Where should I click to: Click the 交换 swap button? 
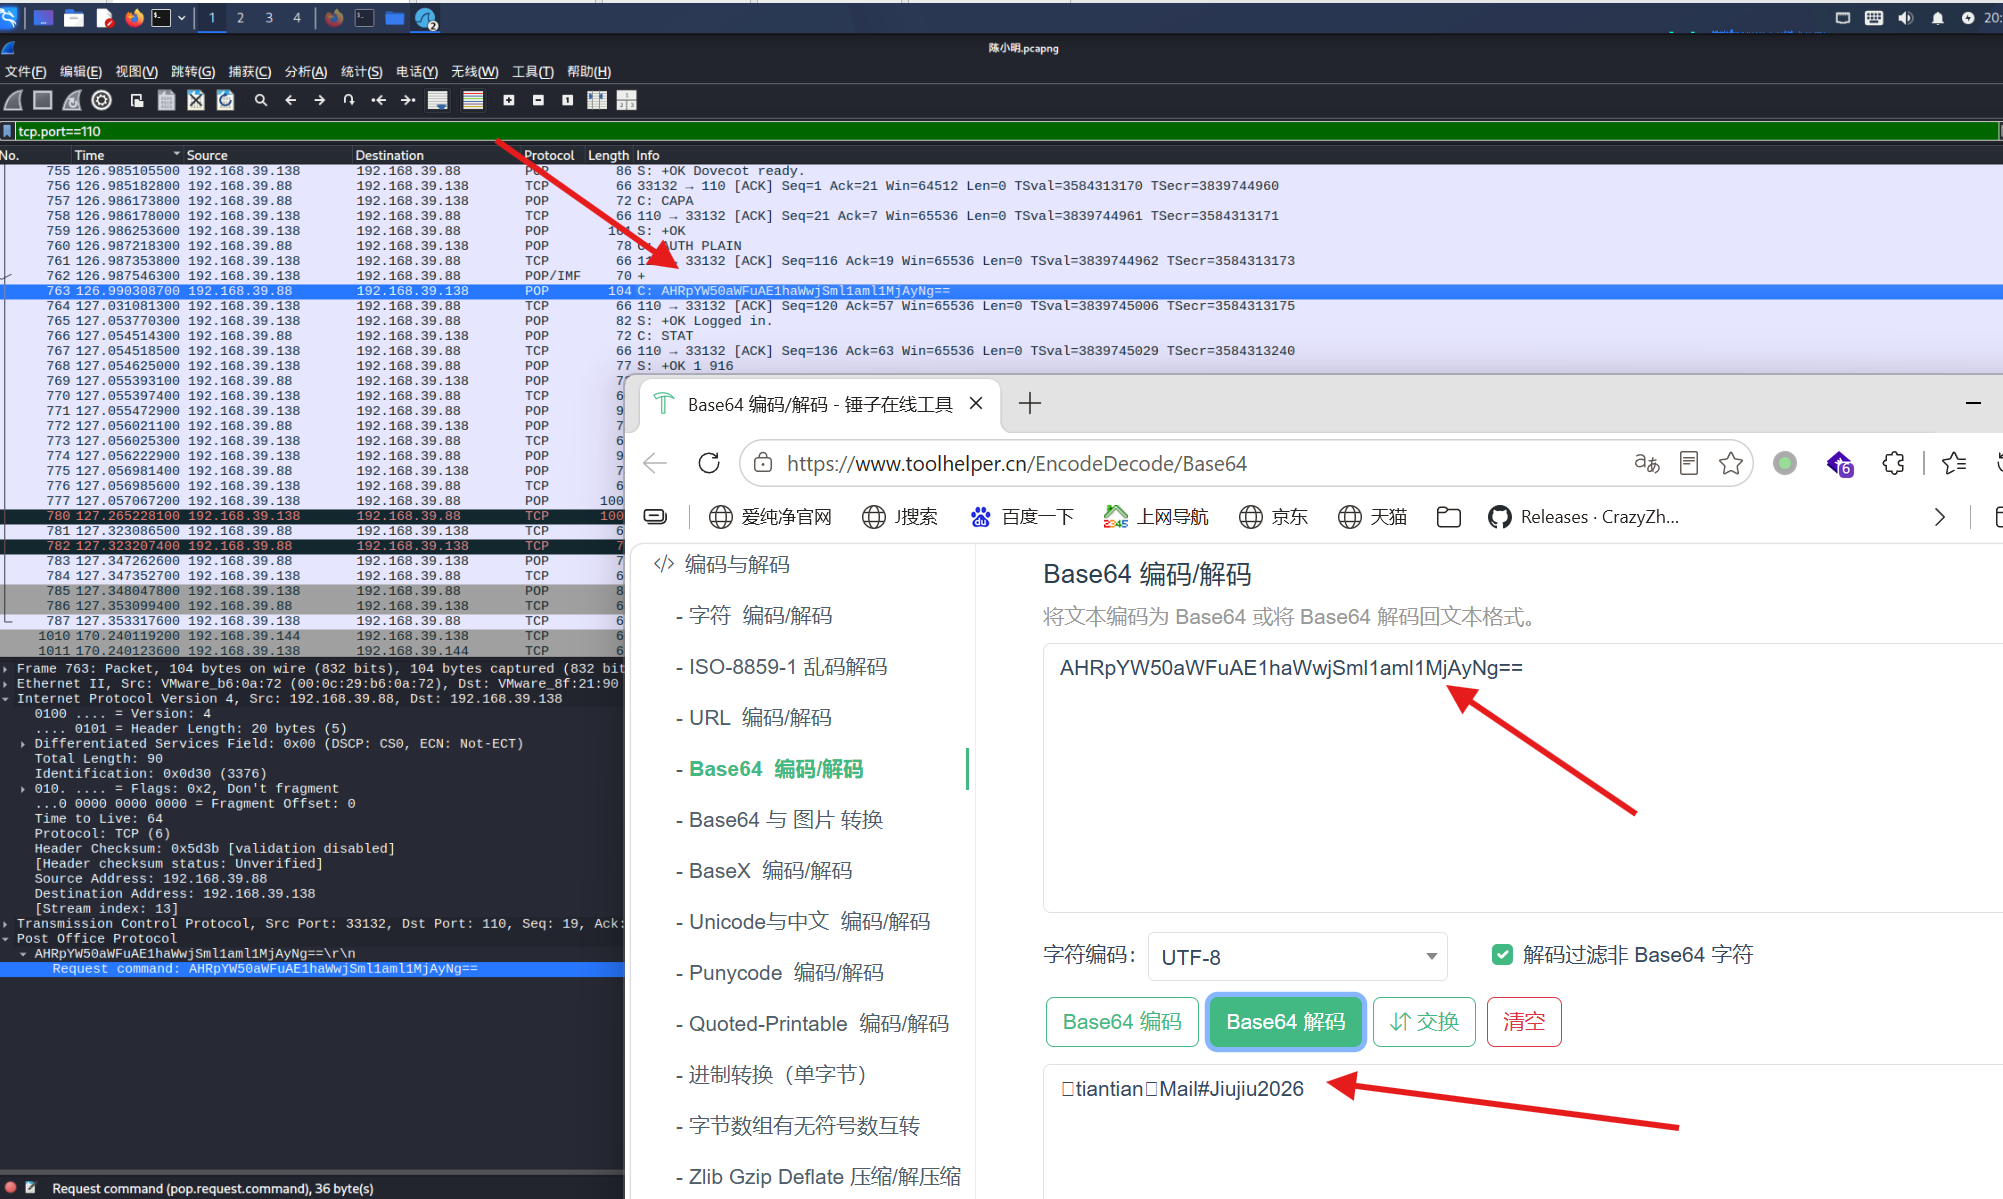point(1424,1022)
